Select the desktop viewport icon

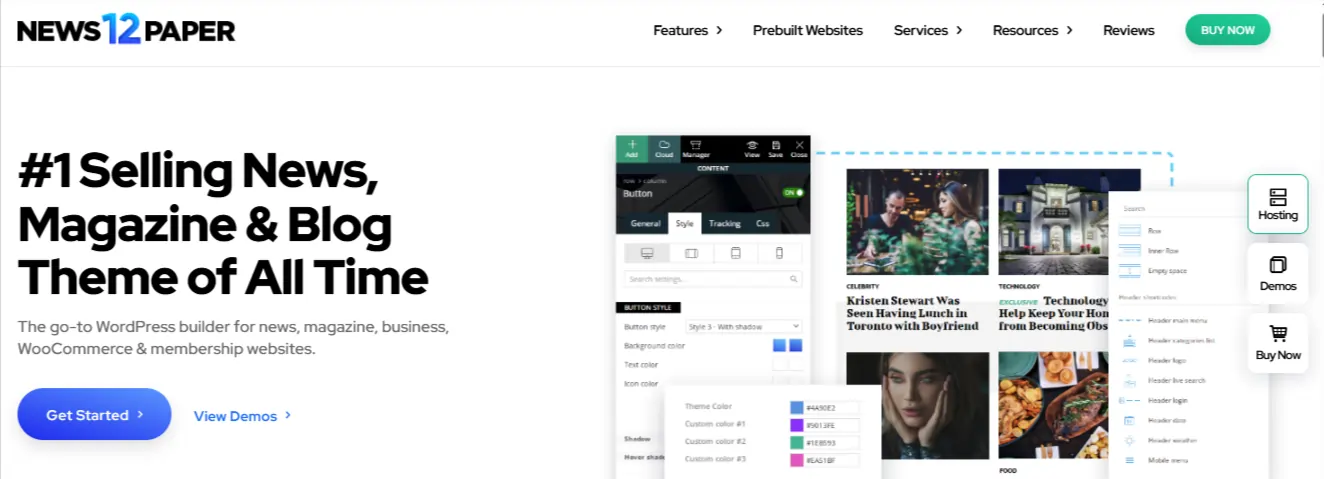pos(646,253)
